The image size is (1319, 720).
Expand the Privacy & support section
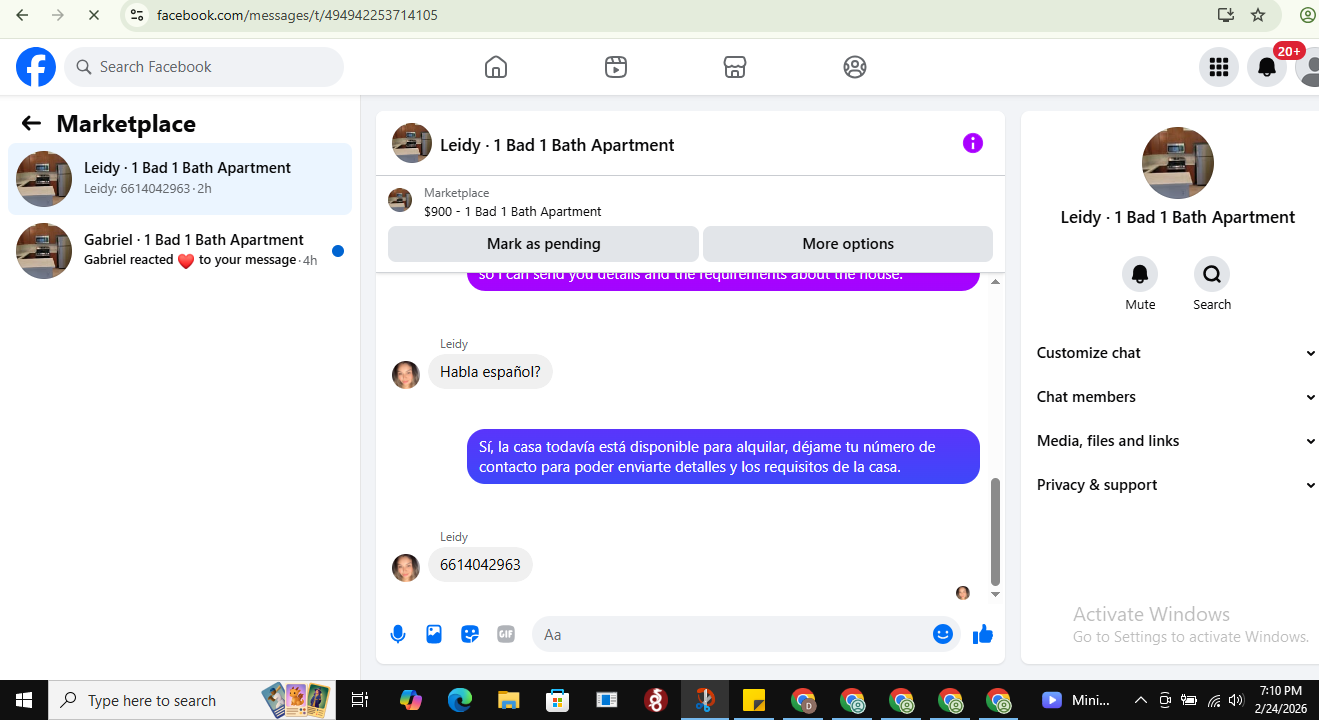click(1176, 485)
